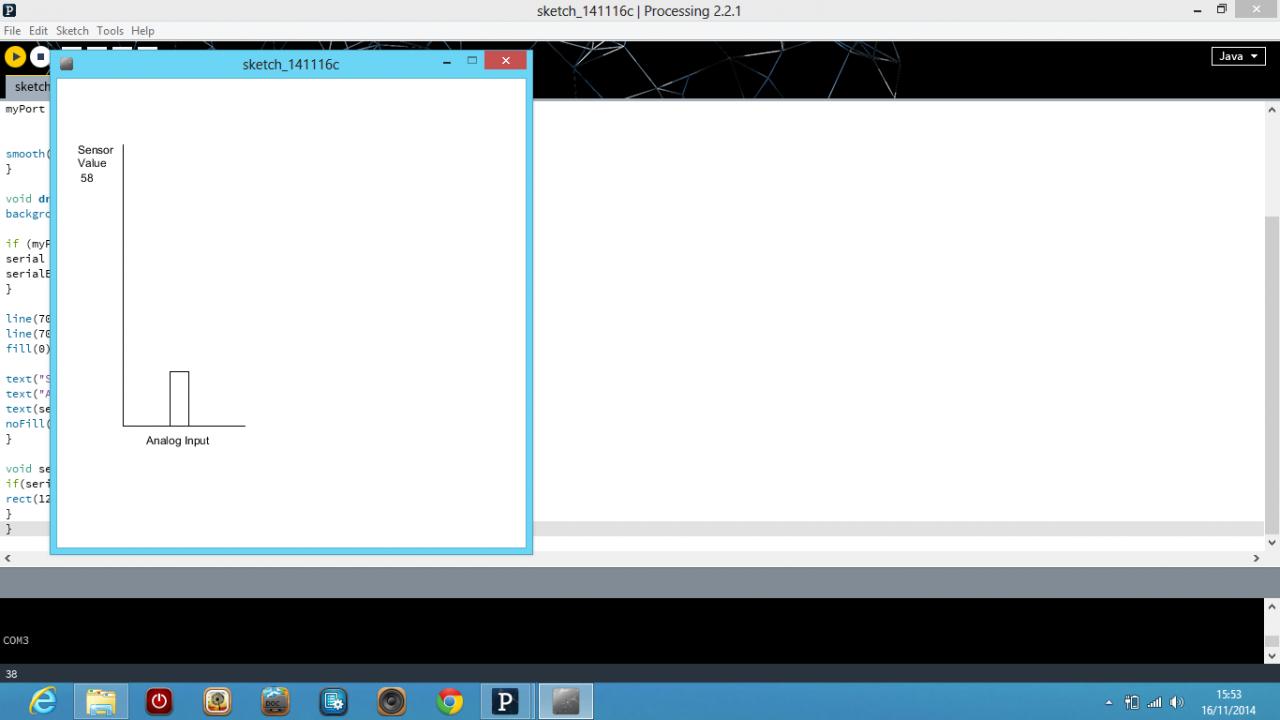Image resolution: width=1280 pixels, height=720 pixels.
Task: Select the sketch tab in the editor
Action: pos(28,87)
